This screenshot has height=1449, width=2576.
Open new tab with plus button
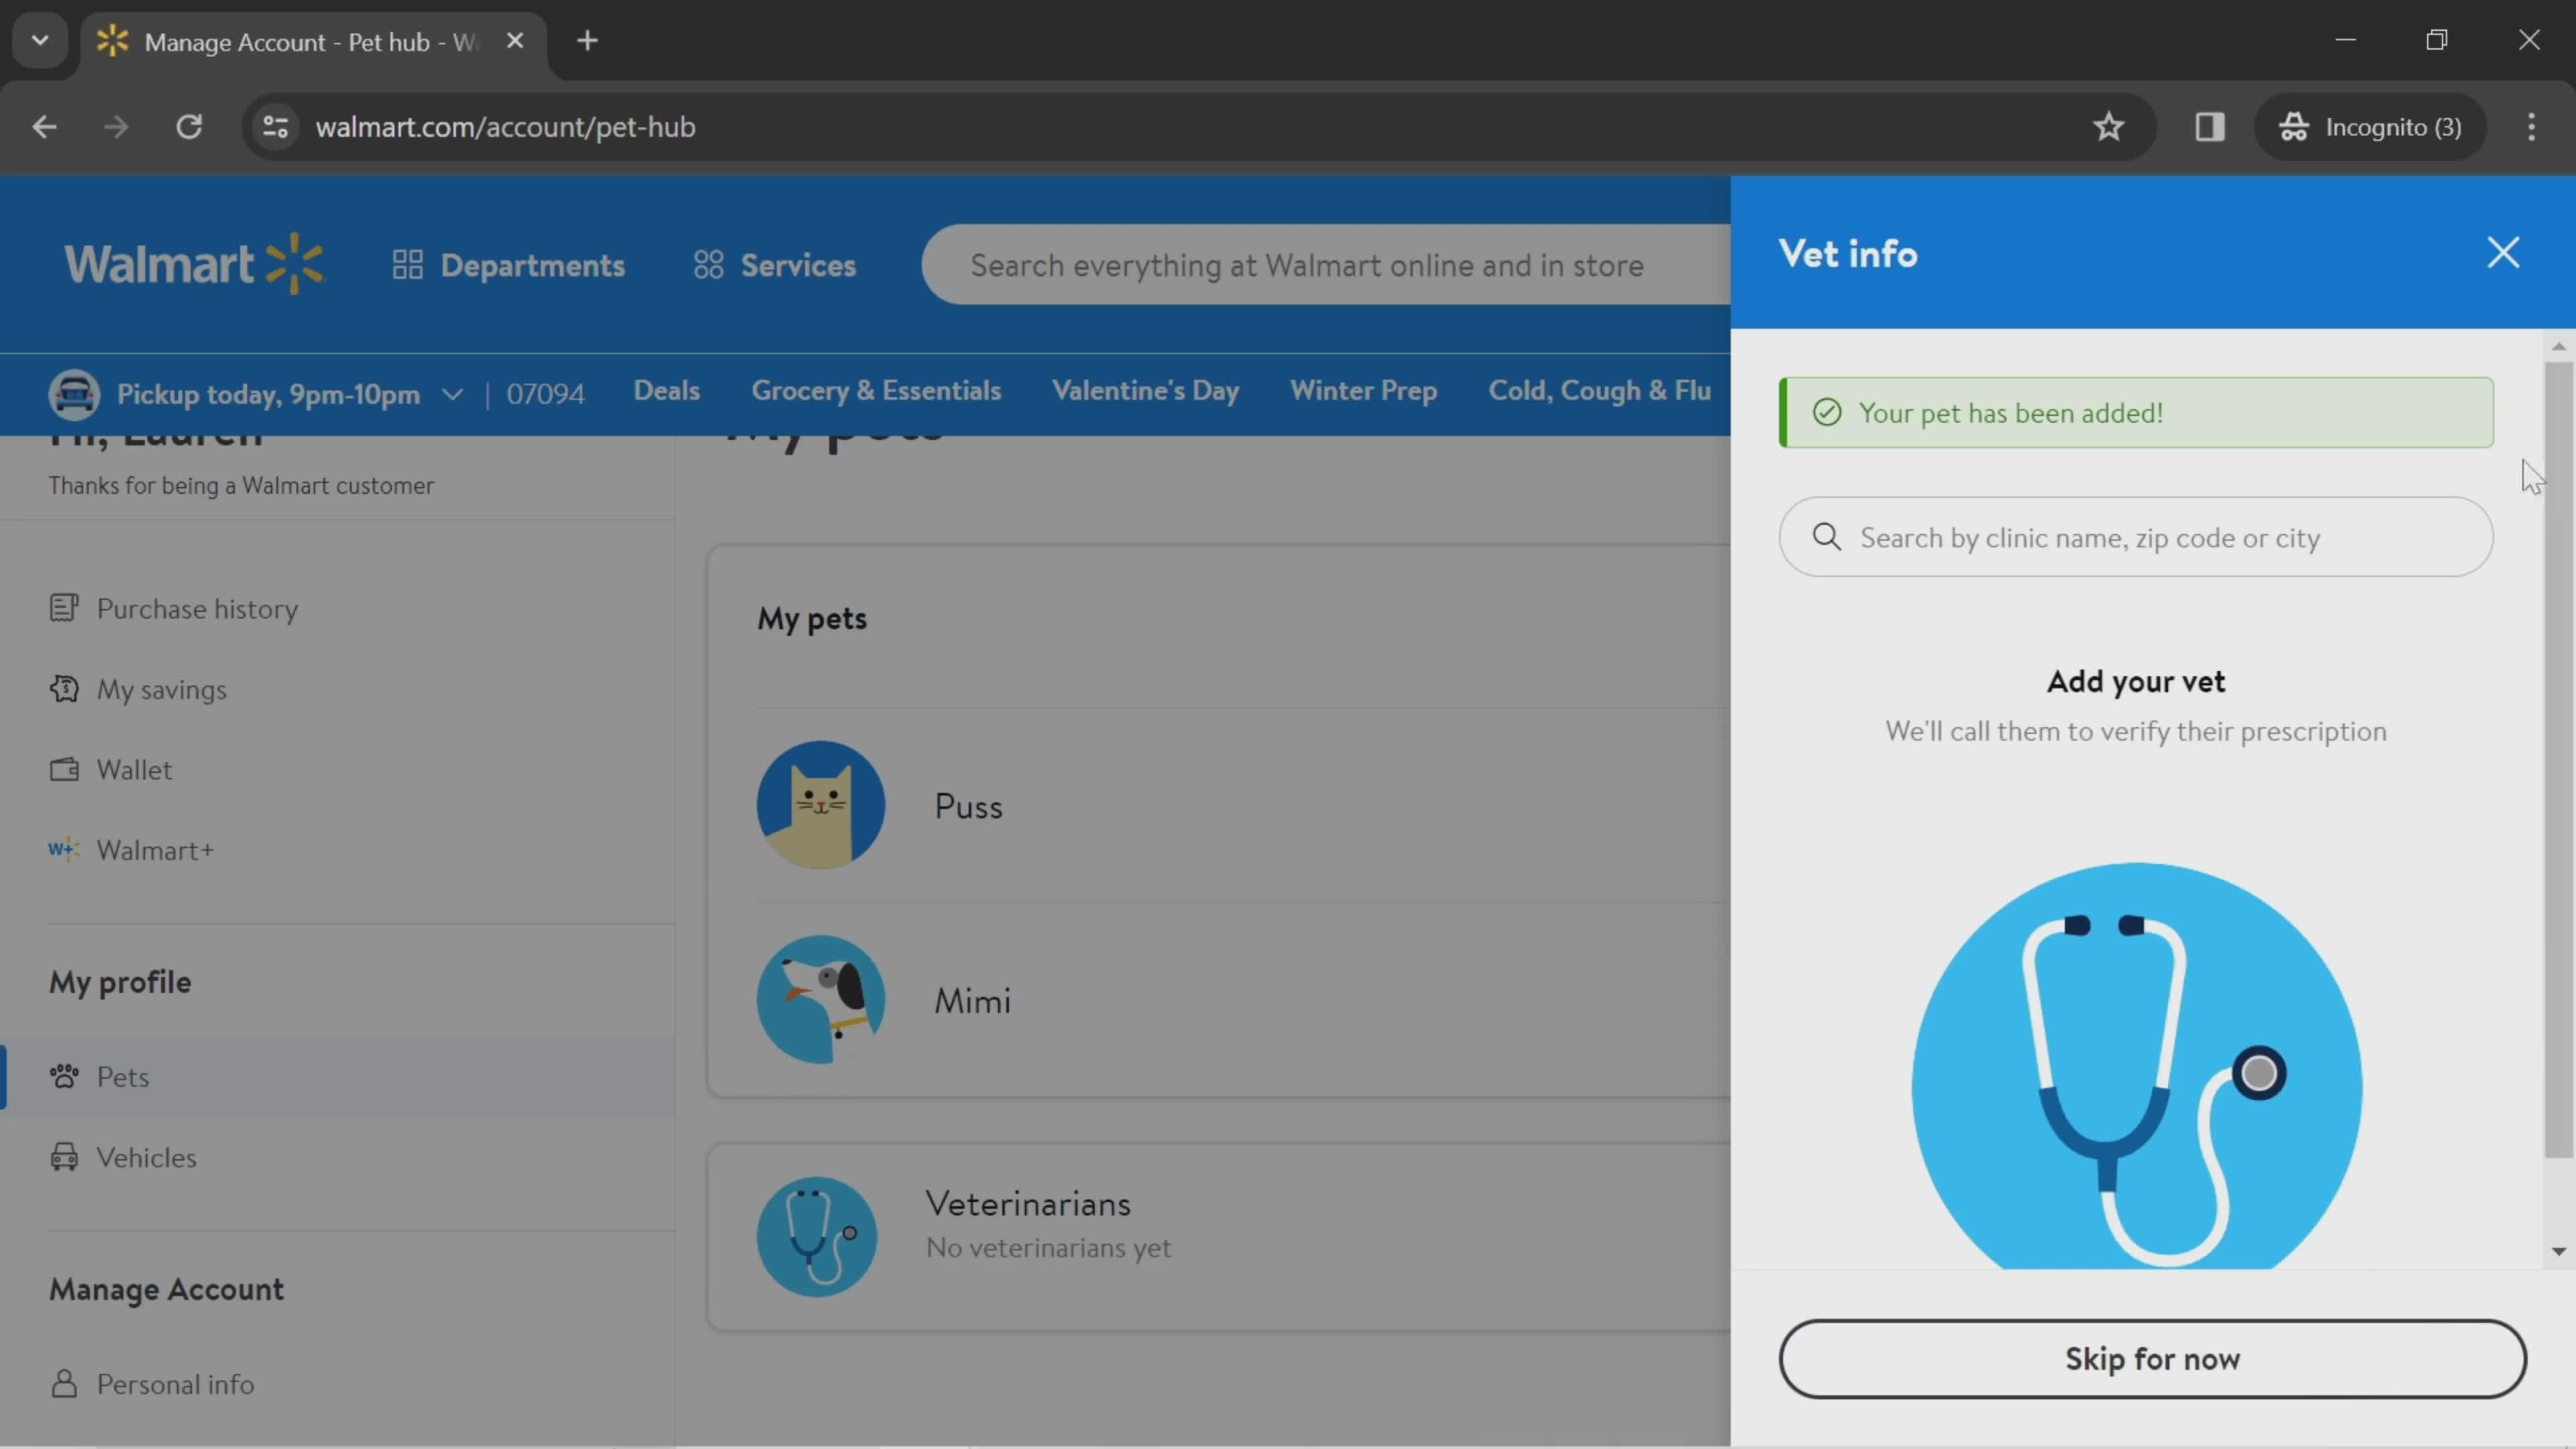pyautogui.click(x=588, y=41)
